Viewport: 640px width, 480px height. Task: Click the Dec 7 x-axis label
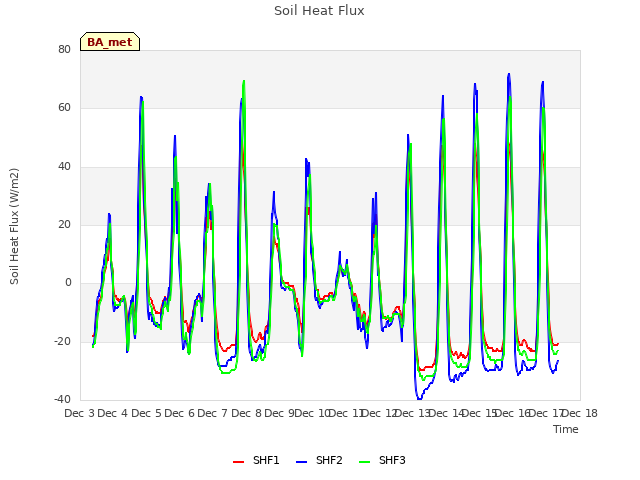(213, 413)
